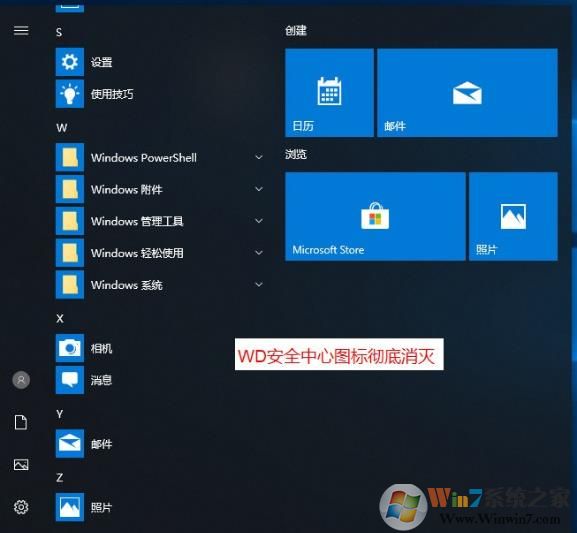This screenshot has height=533, width=577.
Task: Click the Windows 附件 folder icon
Action: pyautogui.click(x=70, y=189)
